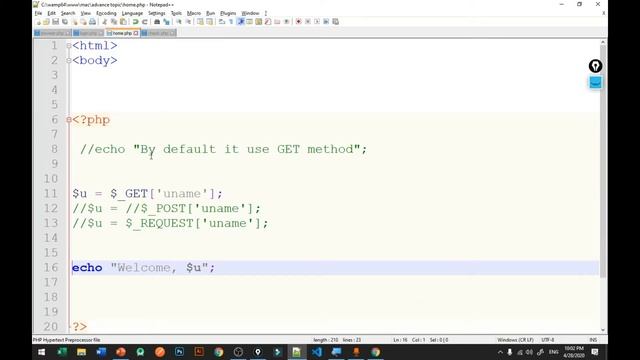Run macro multiple times icon
The height and width of the screenshot is (360, 640).
[326, 22]
